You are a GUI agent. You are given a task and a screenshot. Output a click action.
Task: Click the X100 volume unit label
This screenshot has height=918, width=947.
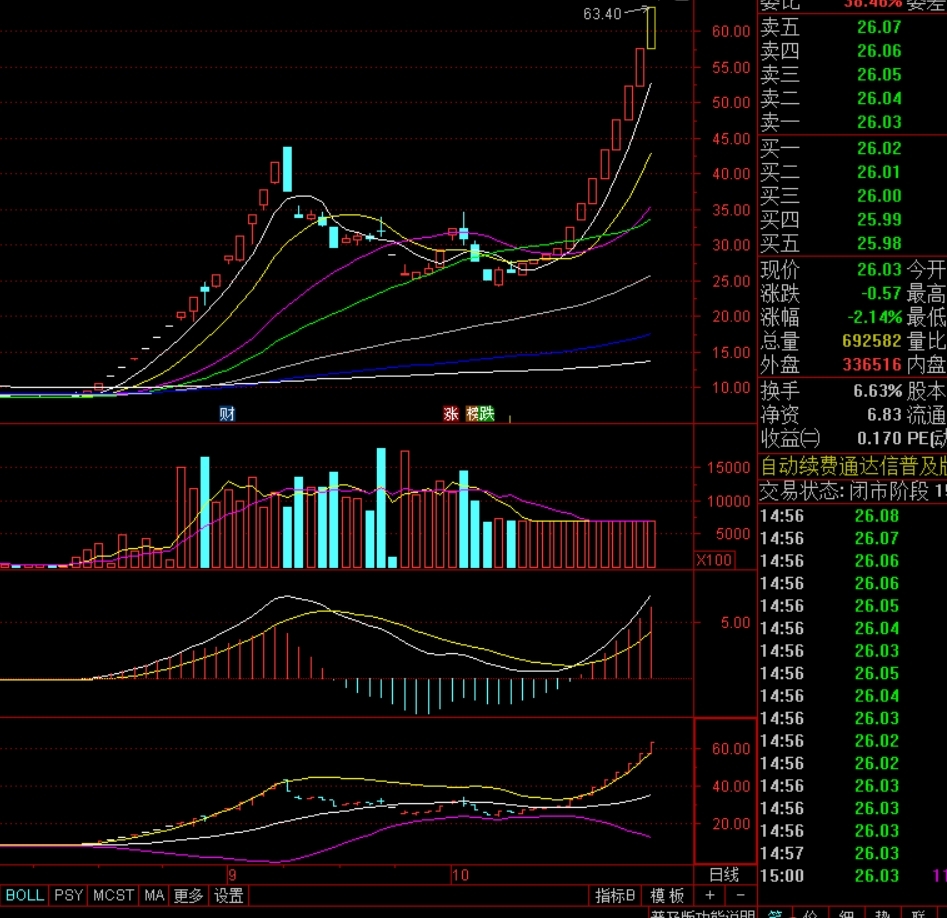(714, 560)
